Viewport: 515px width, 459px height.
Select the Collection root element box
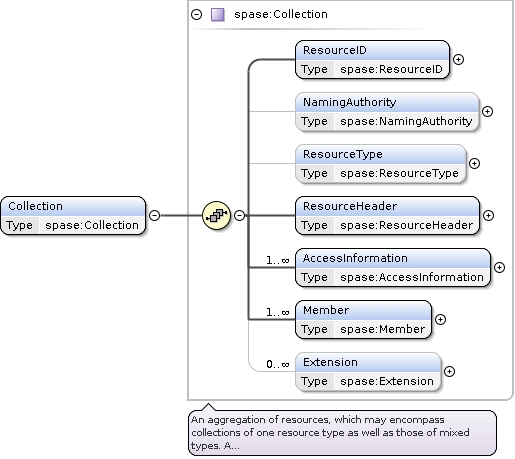(x=73, y=215)
